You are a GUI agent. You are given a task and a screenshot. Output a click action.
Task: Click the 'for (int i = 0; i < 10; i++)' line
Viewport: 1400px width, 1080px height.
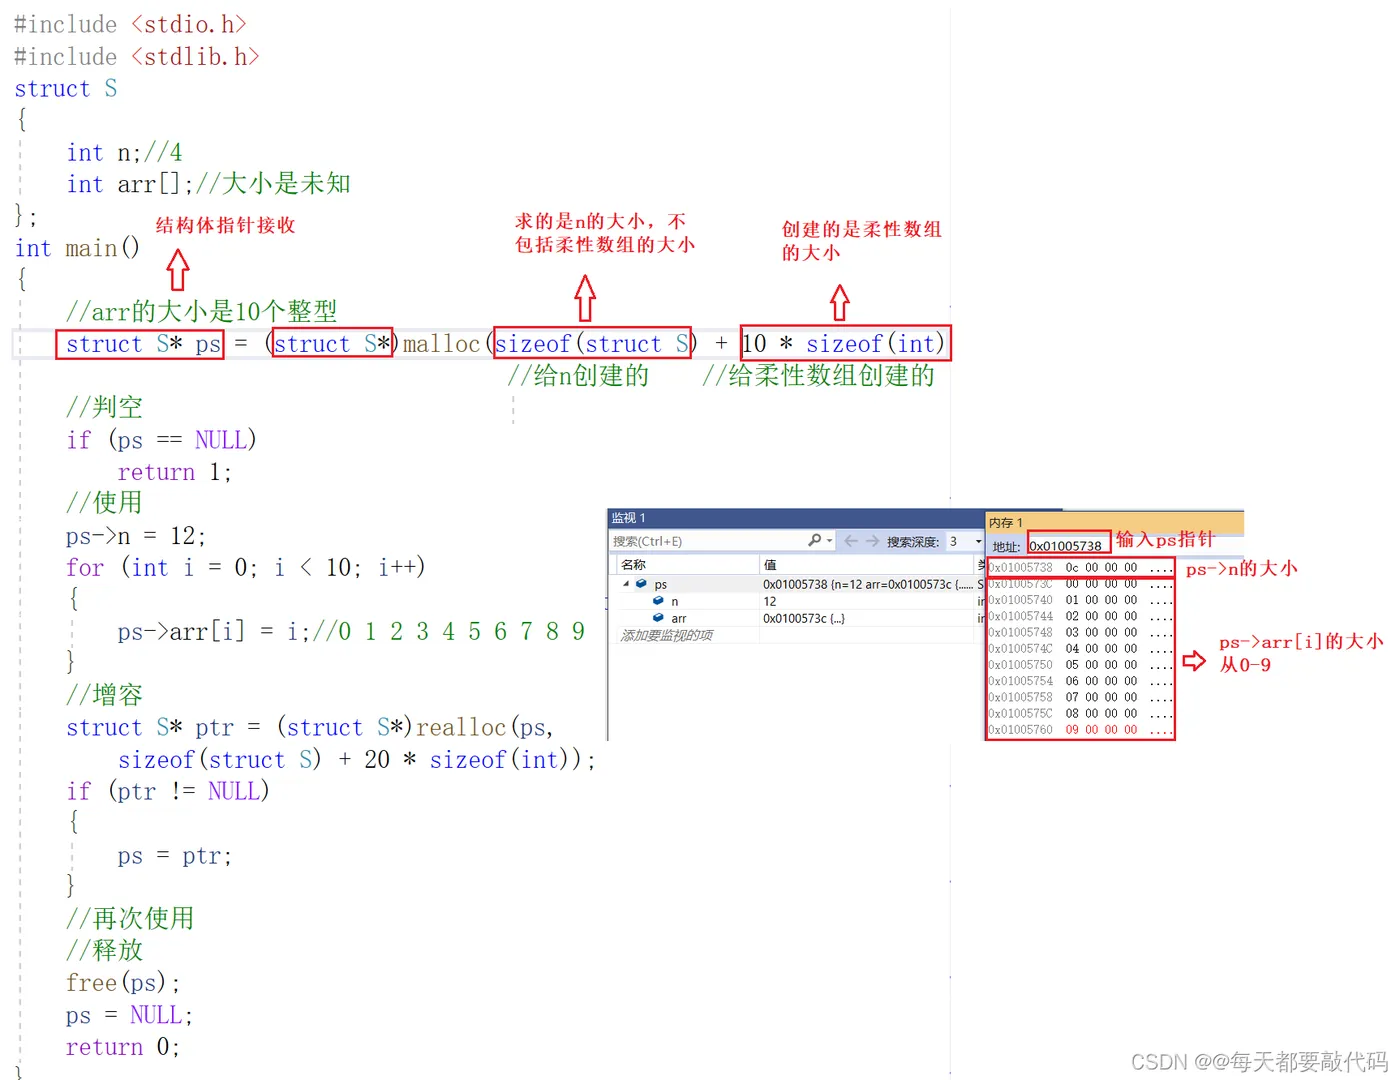(x=246, y=568)
